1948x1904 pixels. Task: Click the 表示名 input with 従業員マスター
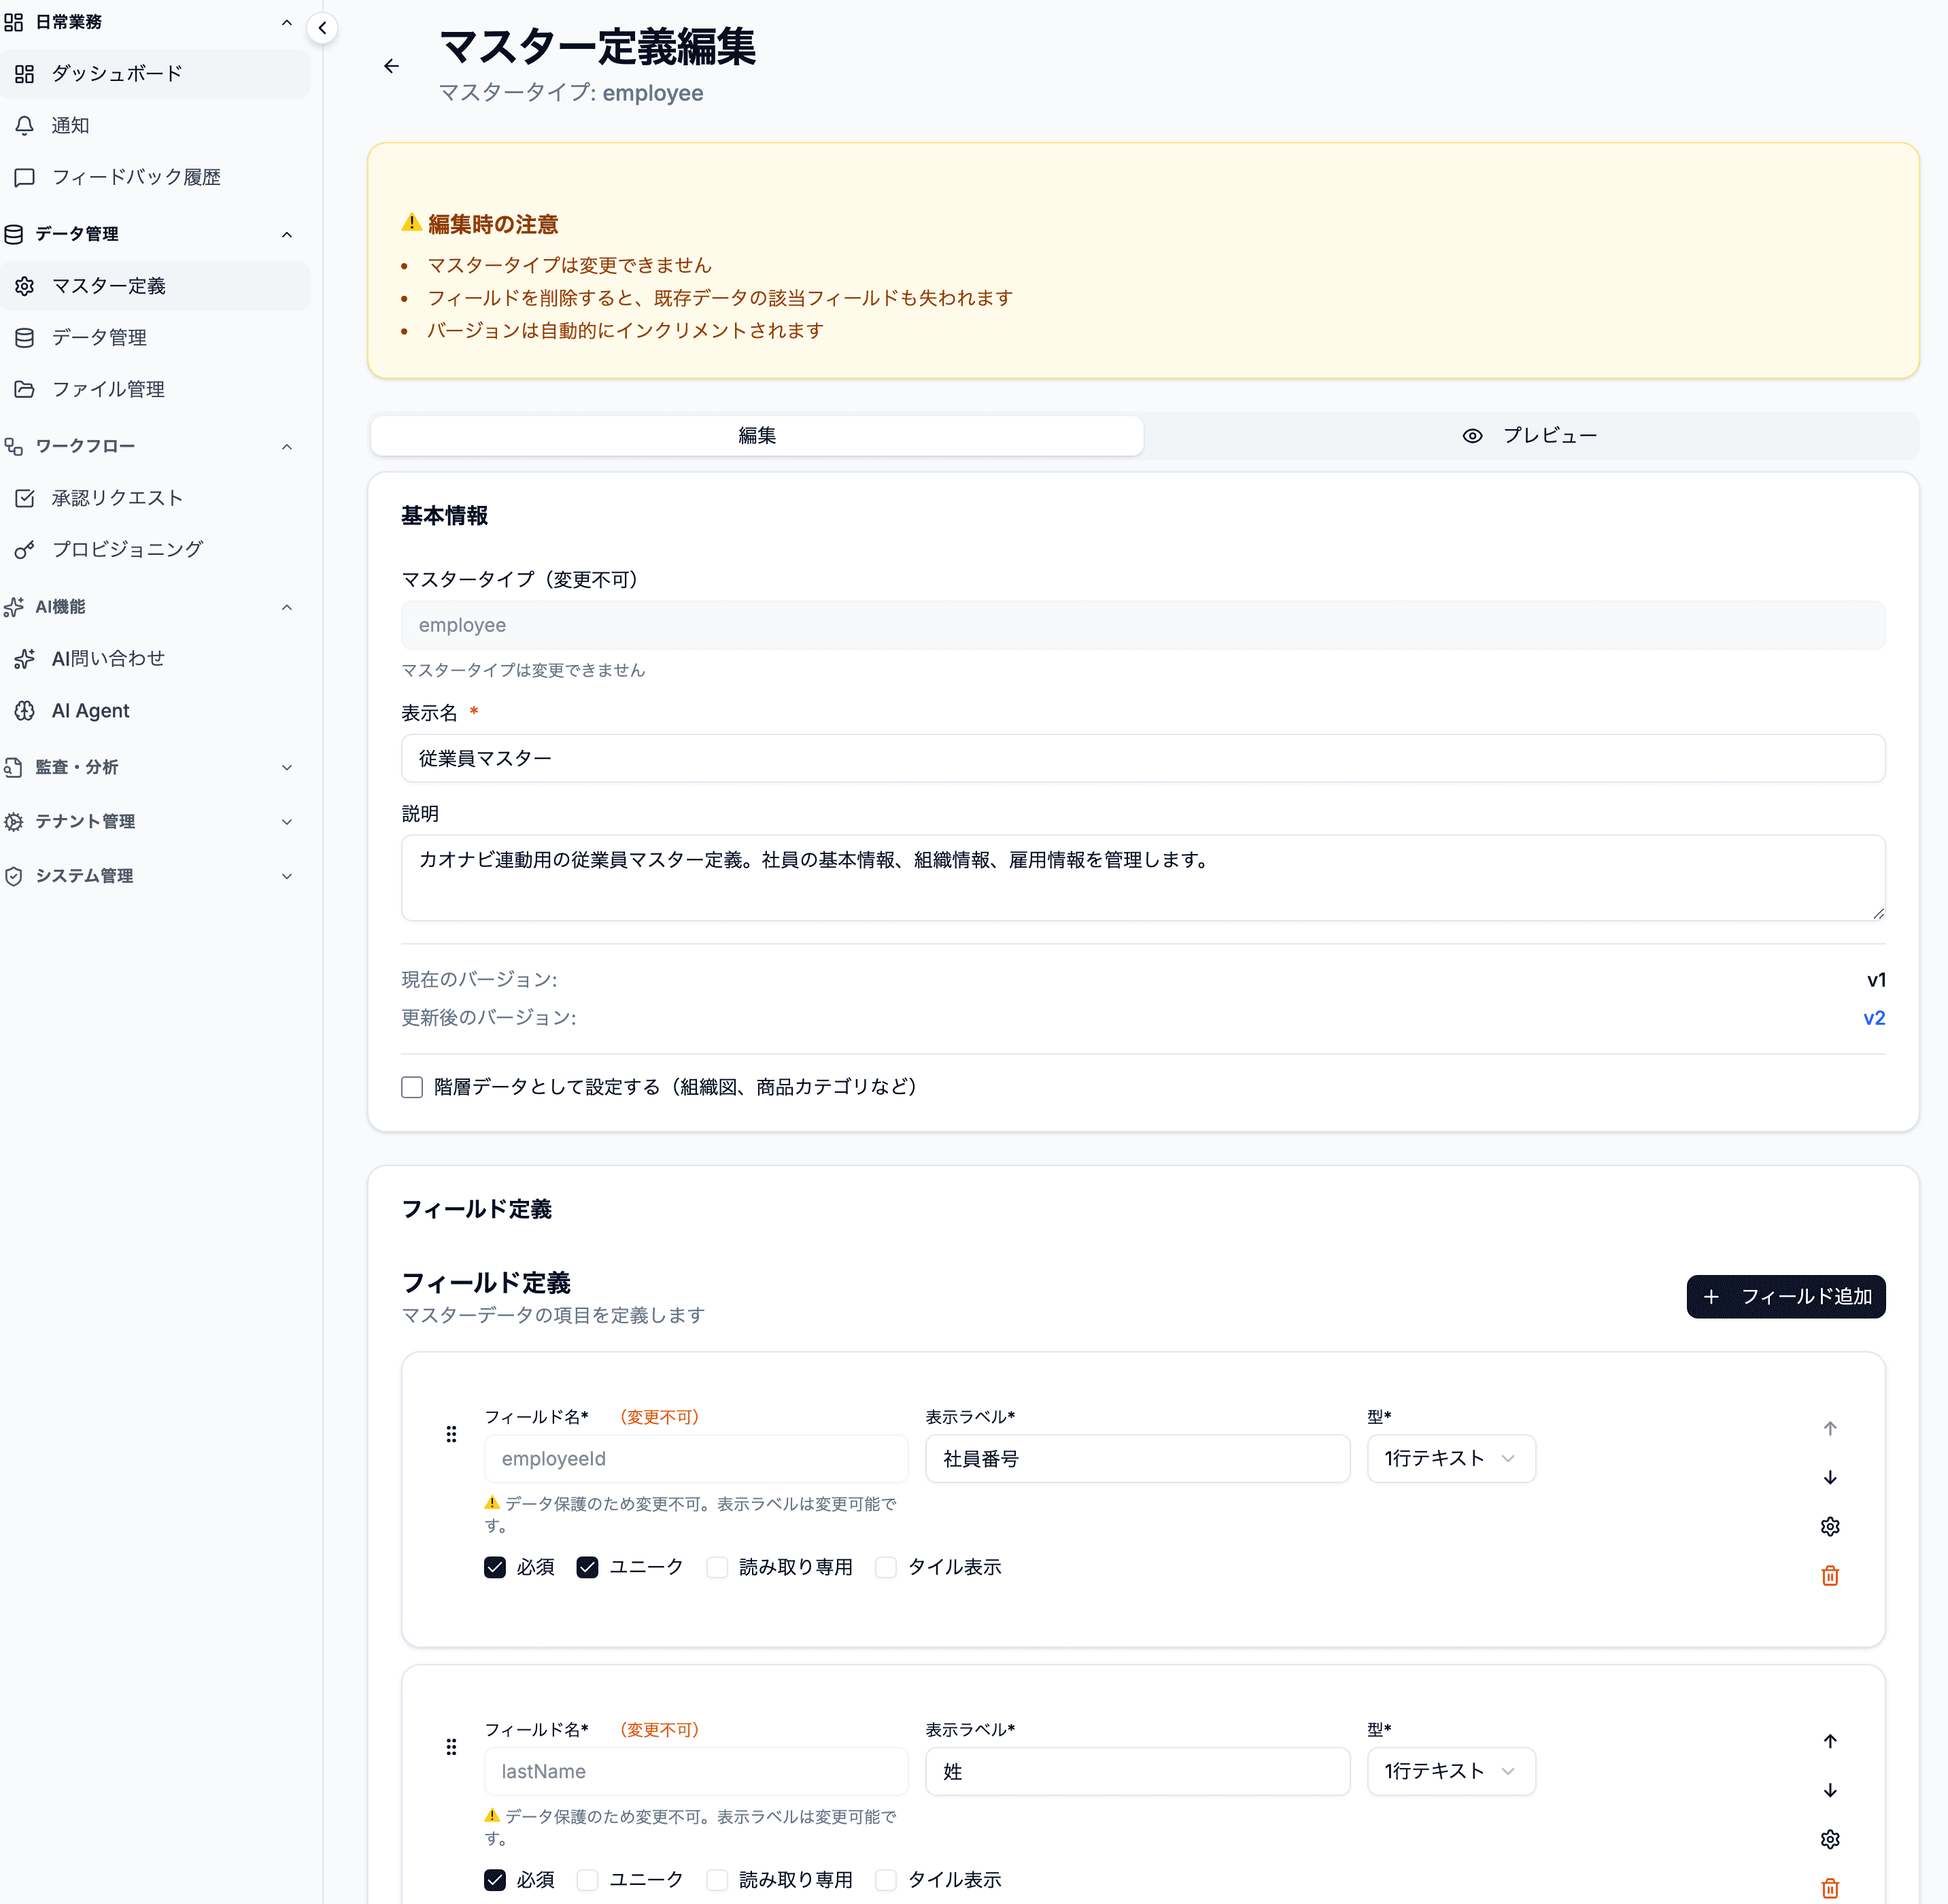coord(1142,758)
